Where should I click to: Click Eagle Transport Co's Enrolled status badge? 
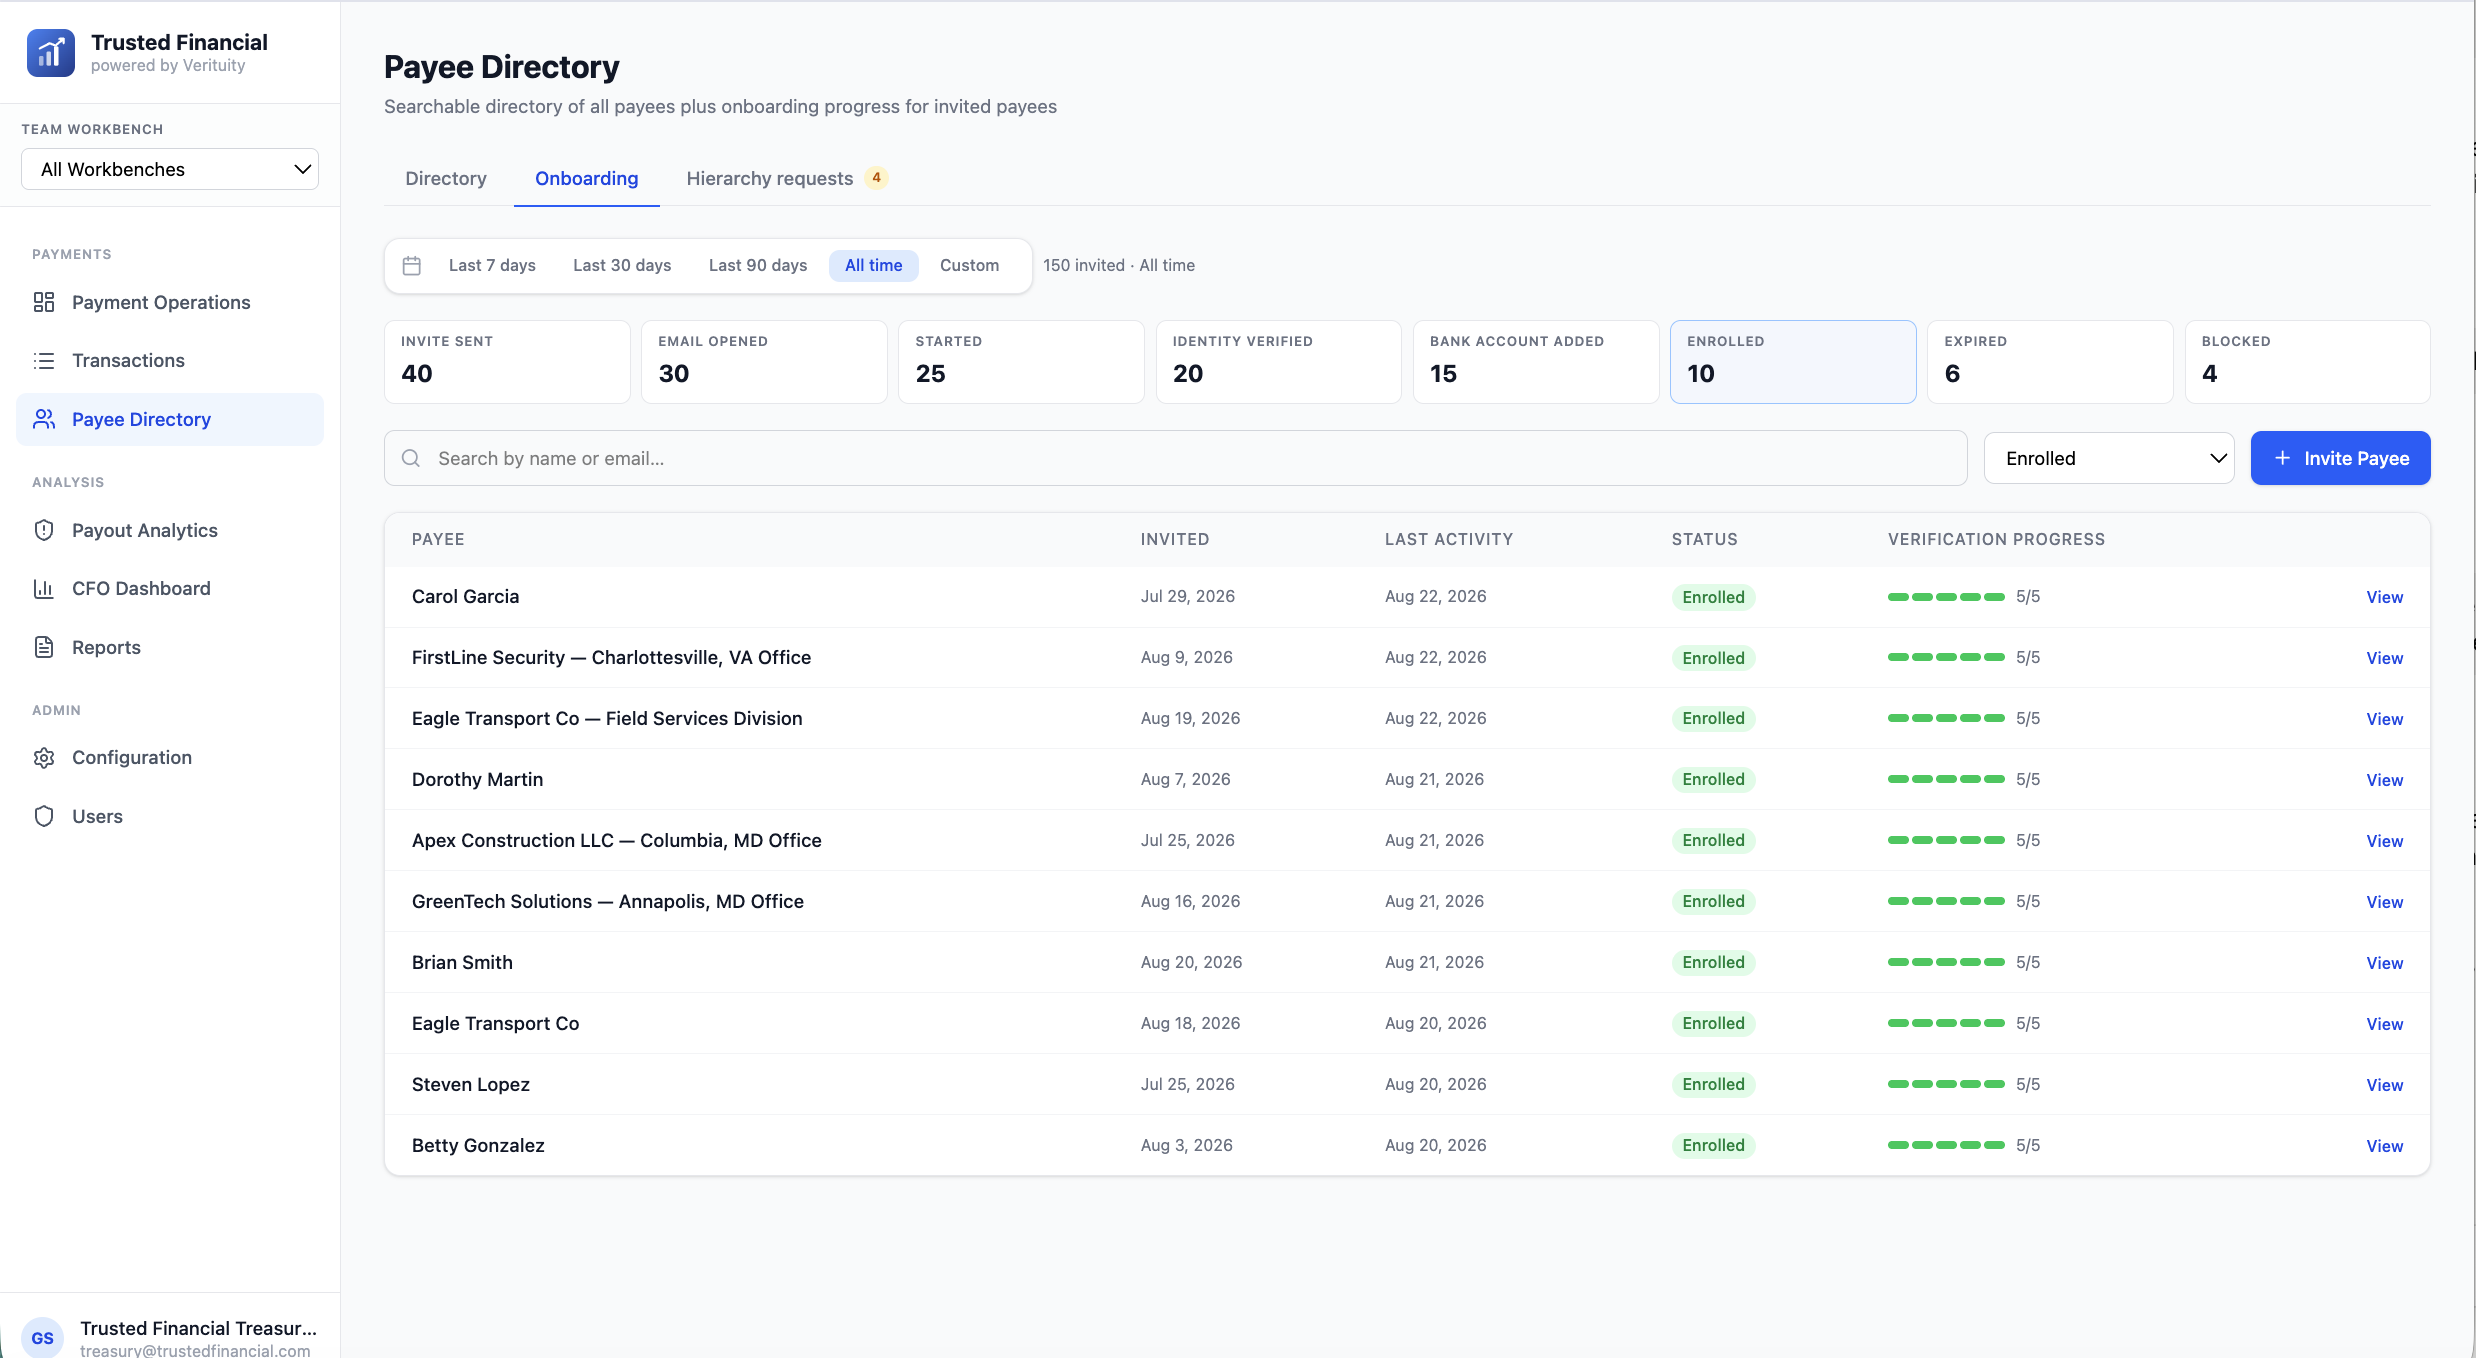(1713, 1023)
